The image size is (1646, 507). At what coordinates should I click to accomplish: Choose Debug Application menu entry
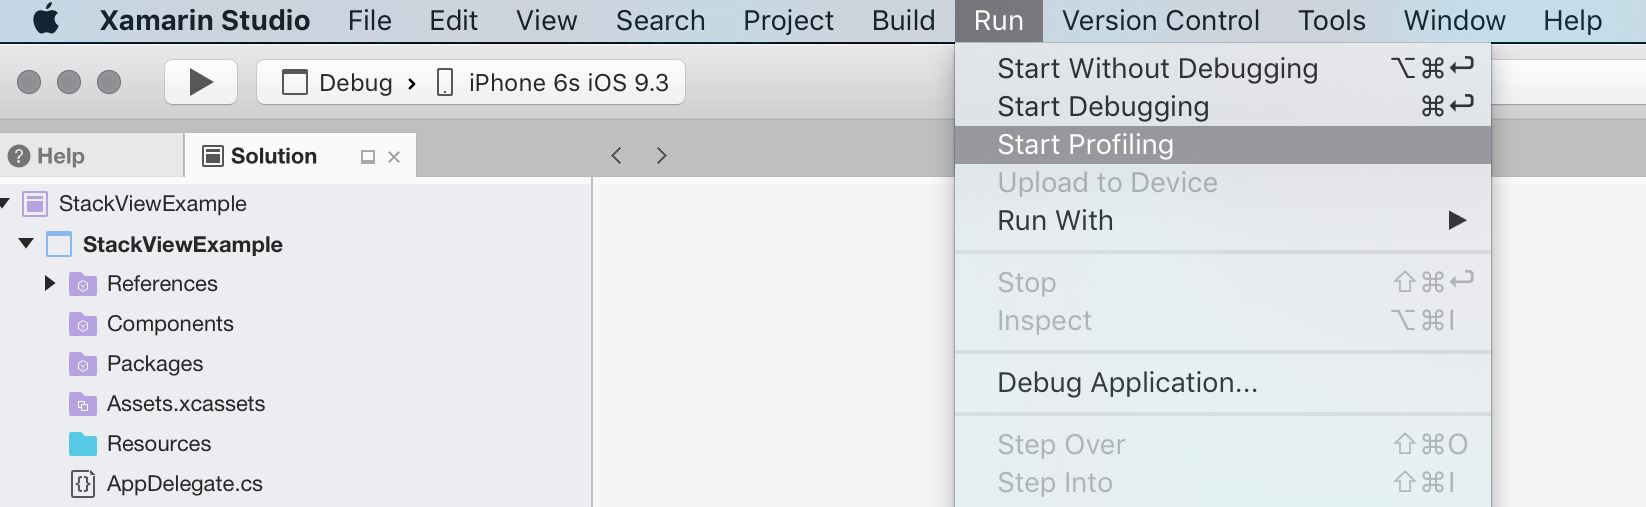coord(1127,383)
